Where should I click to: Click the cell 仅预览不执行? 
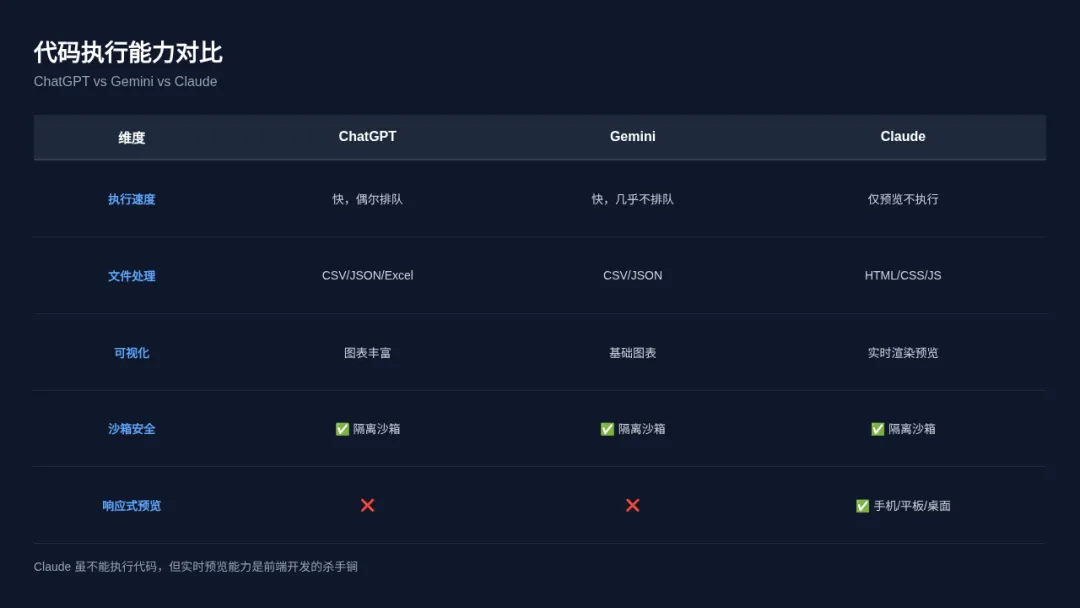click(903, 200)
